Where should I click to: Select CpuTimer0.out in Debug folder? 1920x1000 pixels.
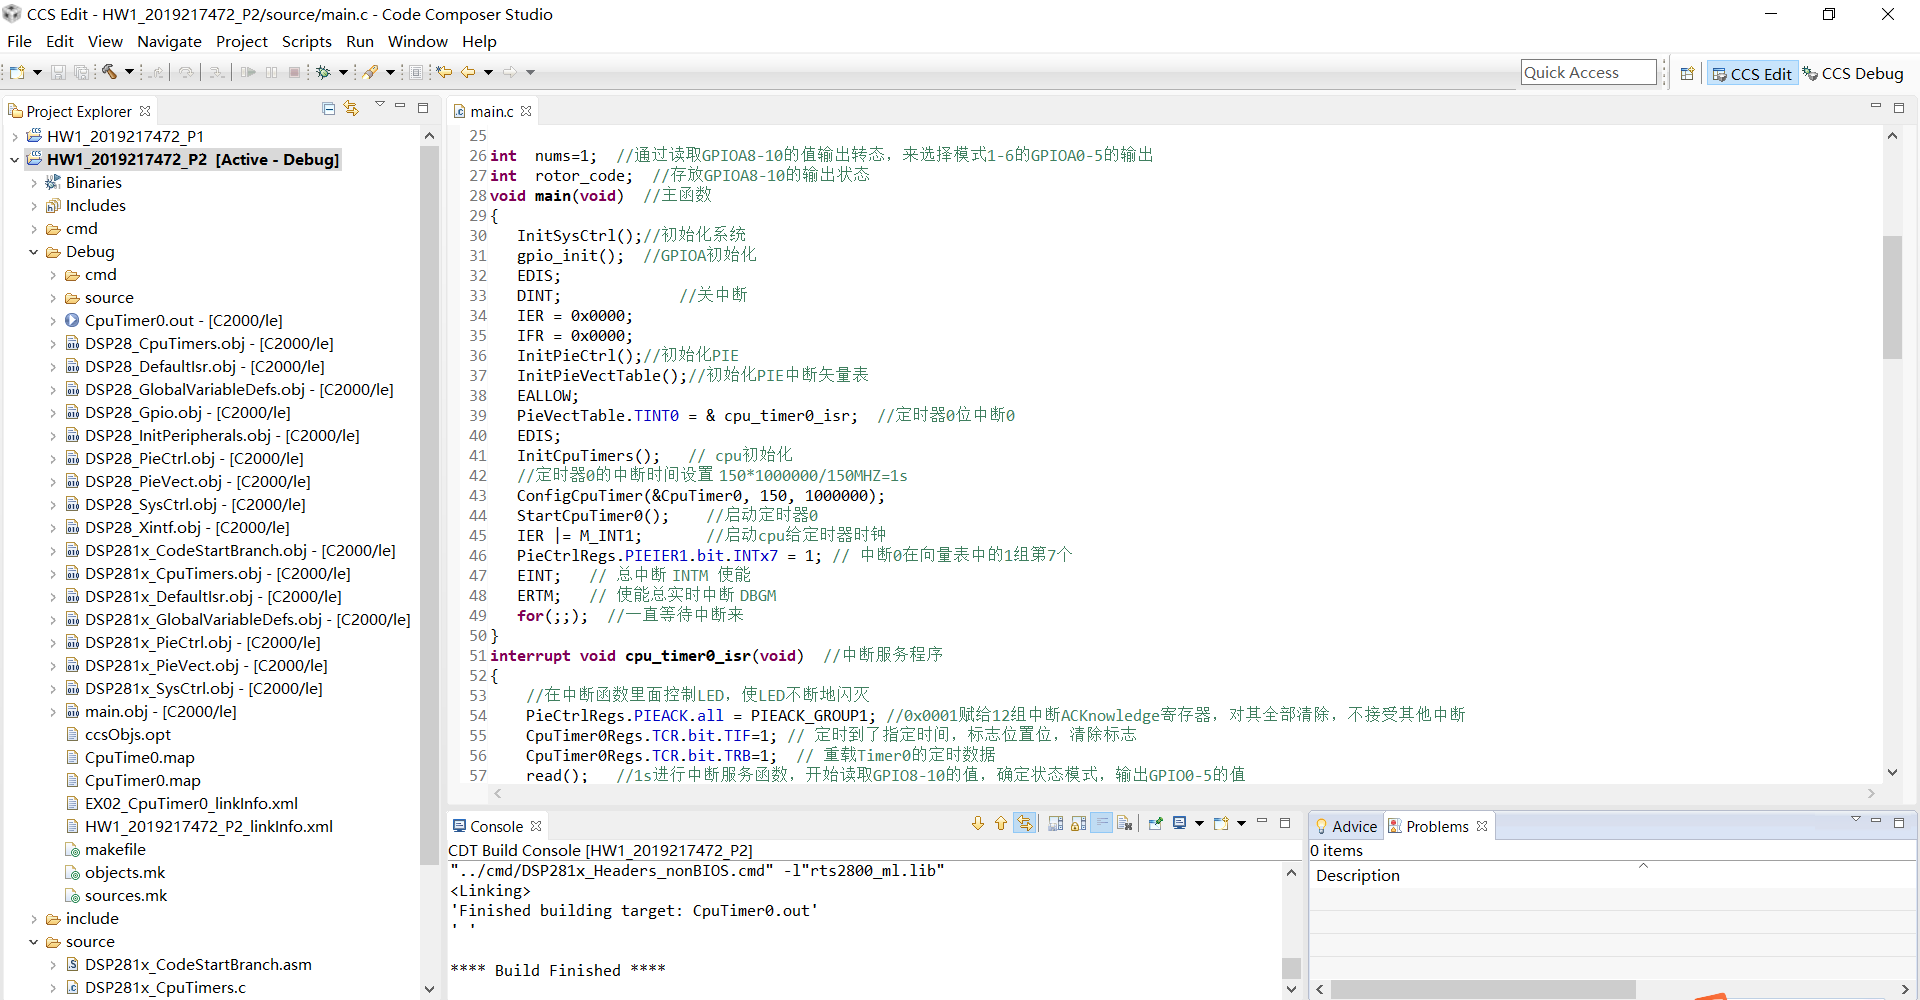coord(183,321)
